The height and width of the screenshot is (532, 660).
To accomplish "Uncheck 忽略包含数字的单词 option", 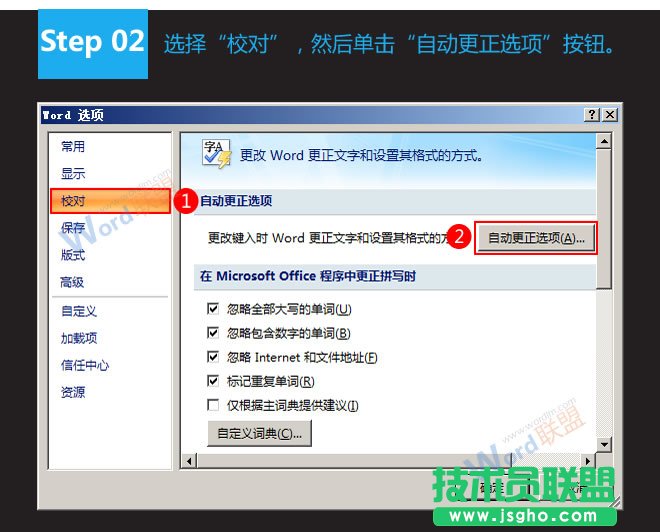I will [212, 333].
